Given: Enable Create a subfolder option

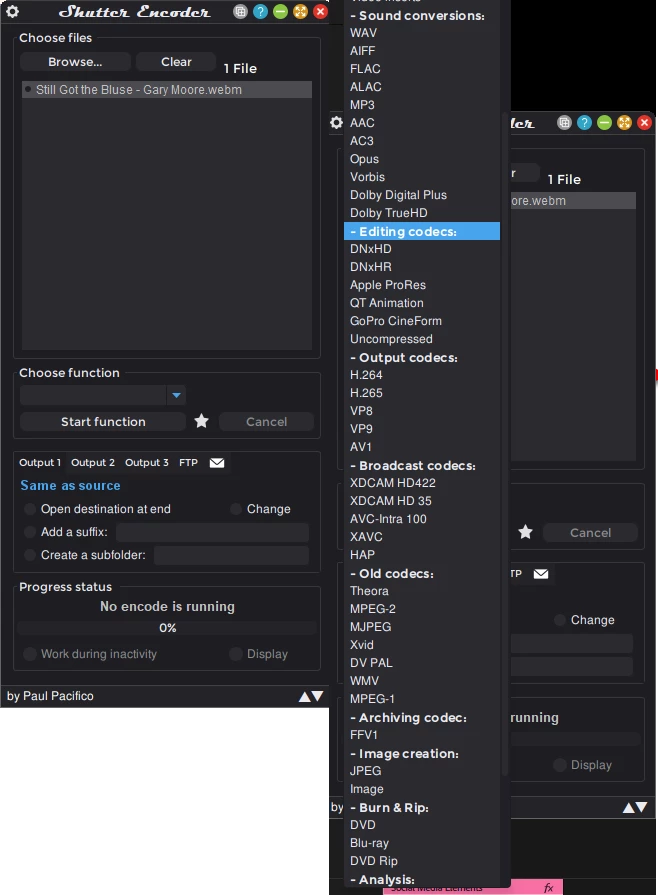Looking at the screenshot, I should click(x=30, y=555).
